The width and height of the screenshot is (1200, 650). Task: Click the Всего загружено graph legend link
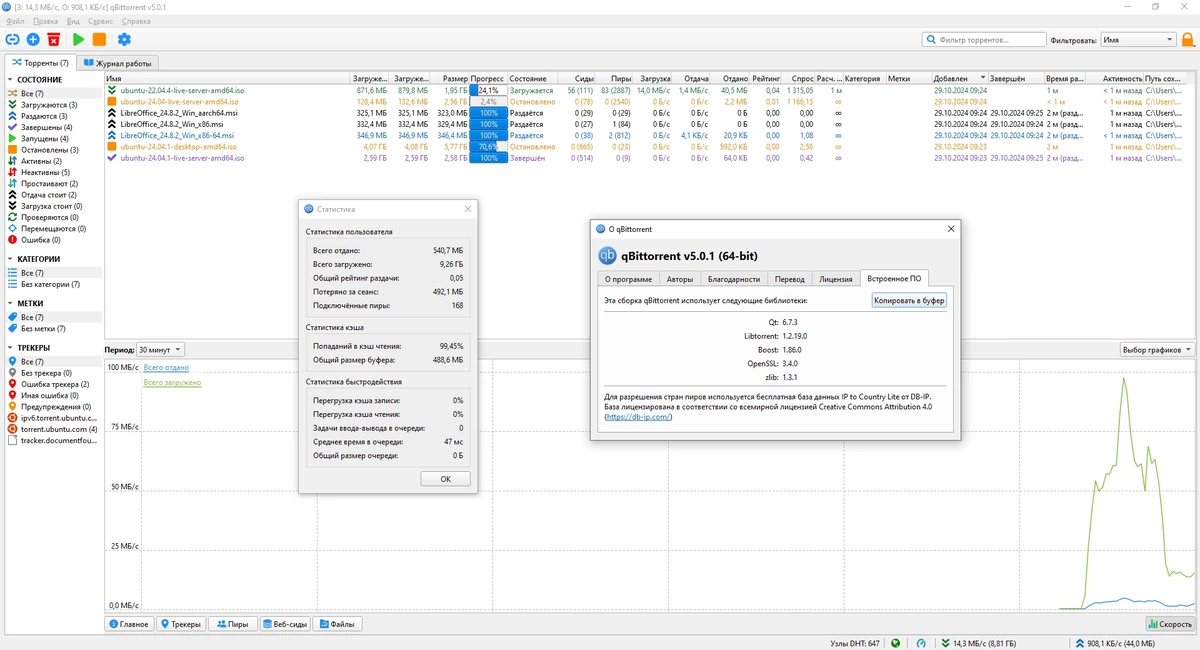(172, 382)
